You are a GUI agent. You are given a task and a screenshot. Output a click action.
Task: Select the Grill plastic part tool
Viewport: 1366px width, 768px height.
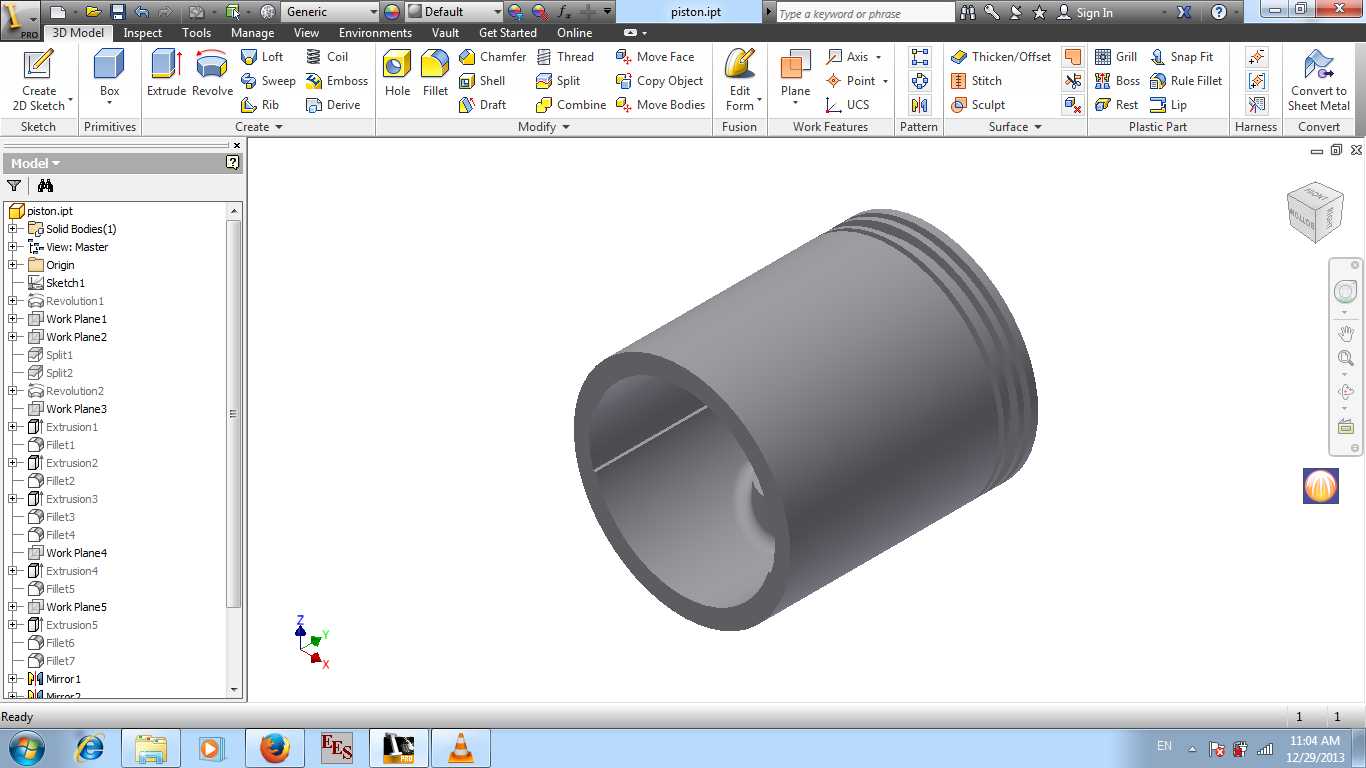coord(1116,57)
